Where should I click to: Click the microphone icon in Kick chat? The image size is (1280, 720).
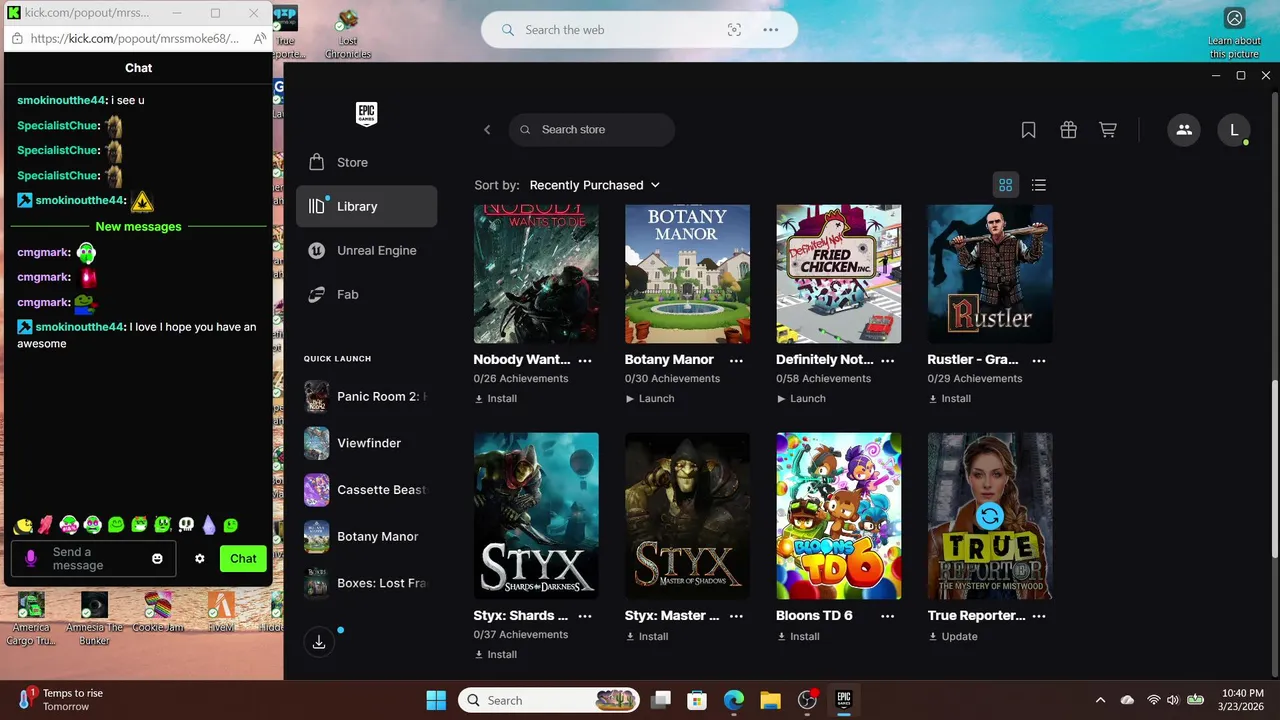[32, 559]
